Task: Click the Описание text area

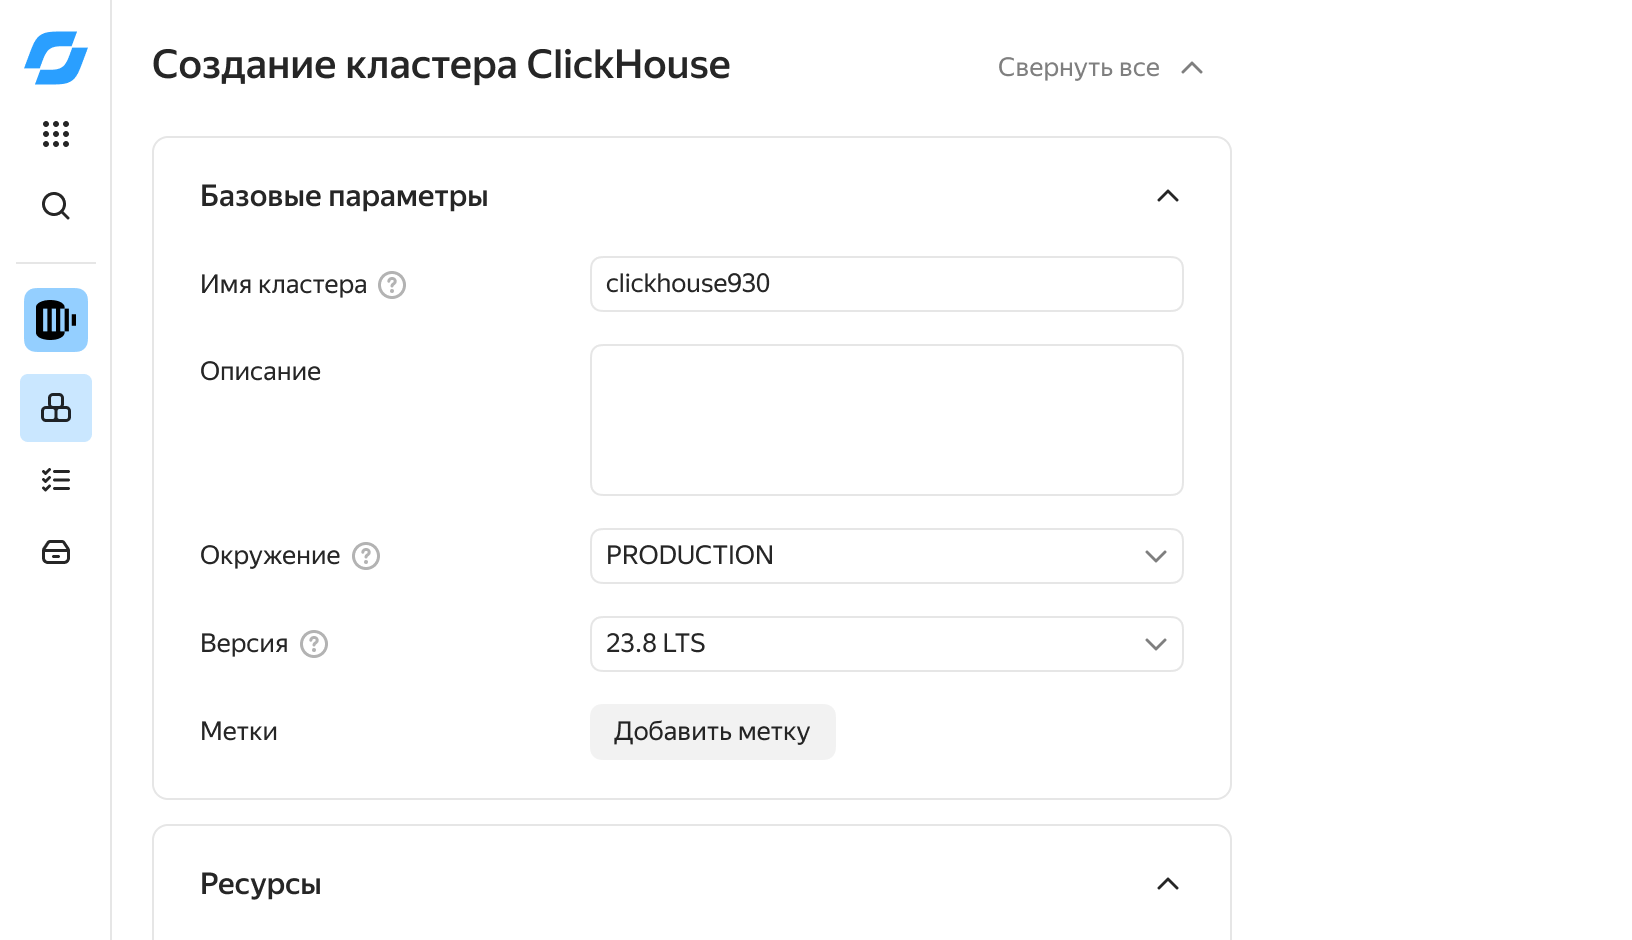Action: (x=886, y=420)
